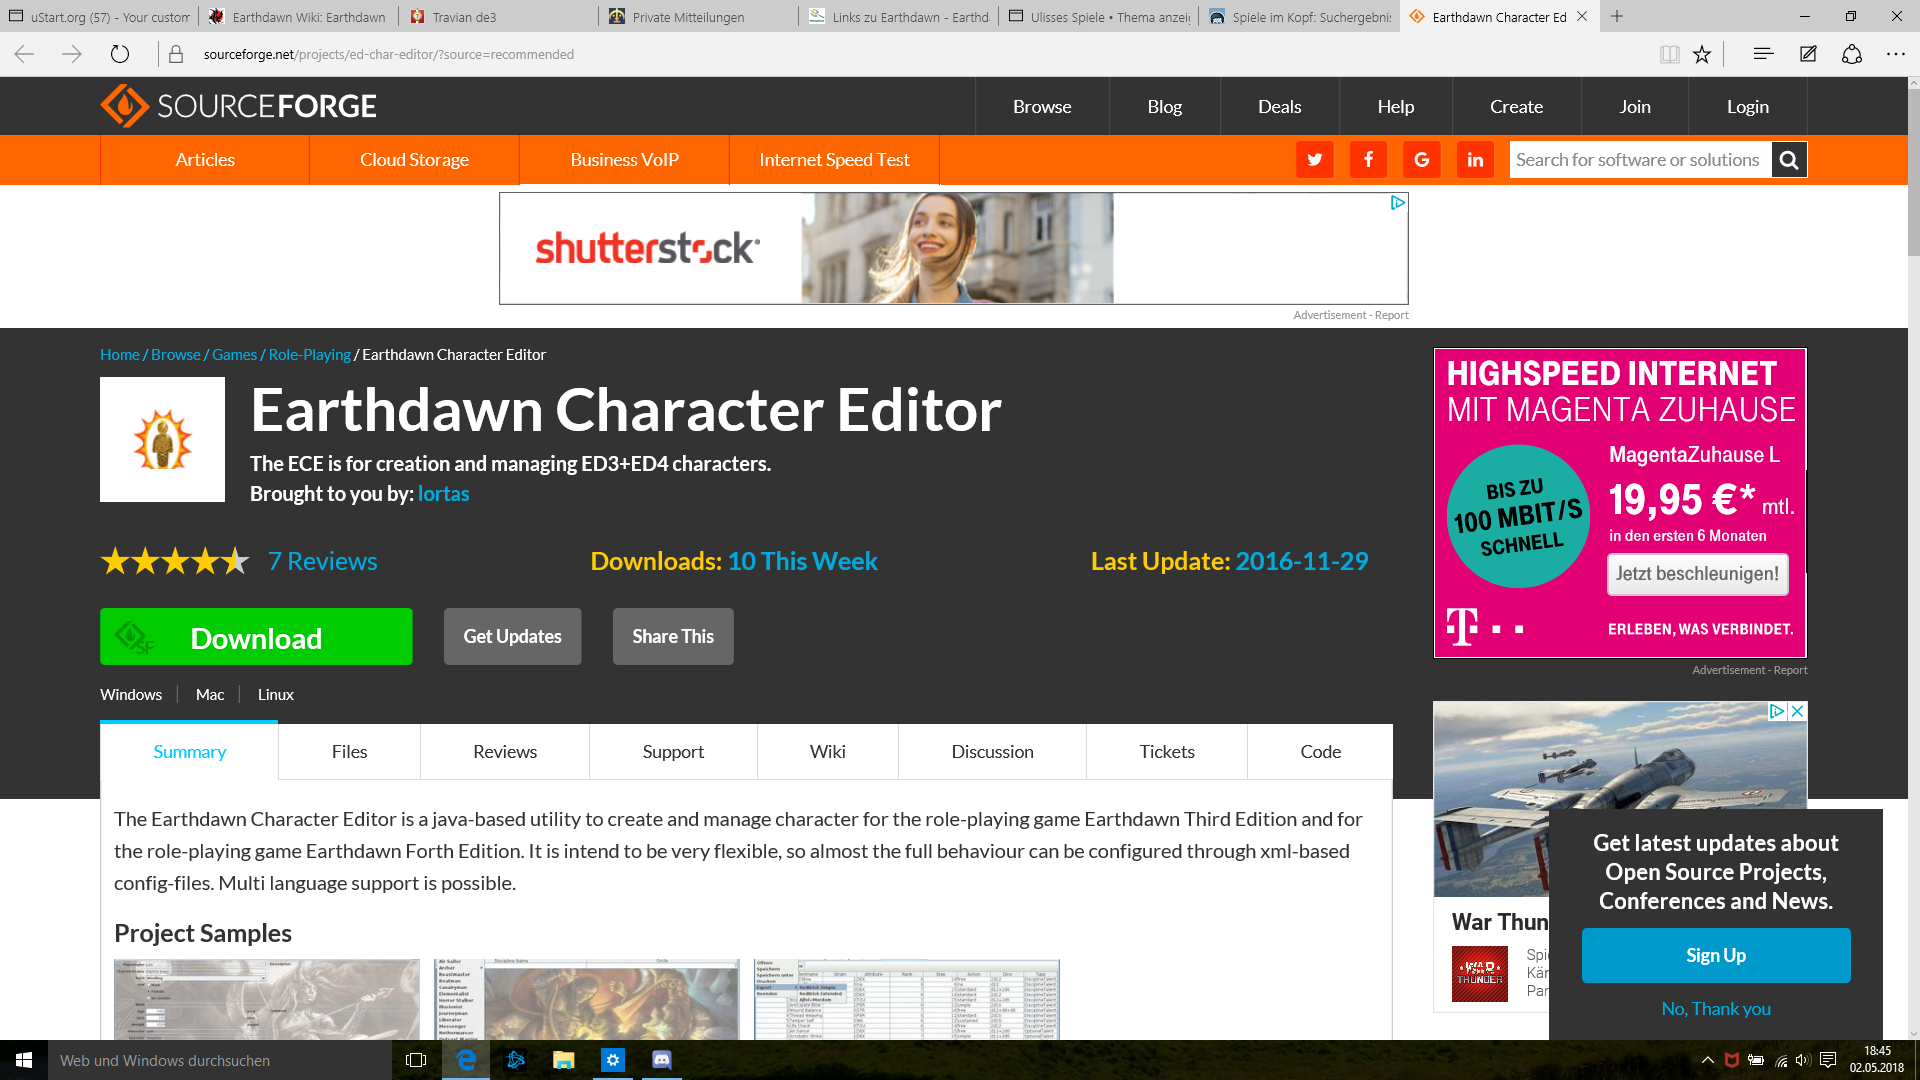
Task: Open the Discussion project tab
Action: [992, 752]
